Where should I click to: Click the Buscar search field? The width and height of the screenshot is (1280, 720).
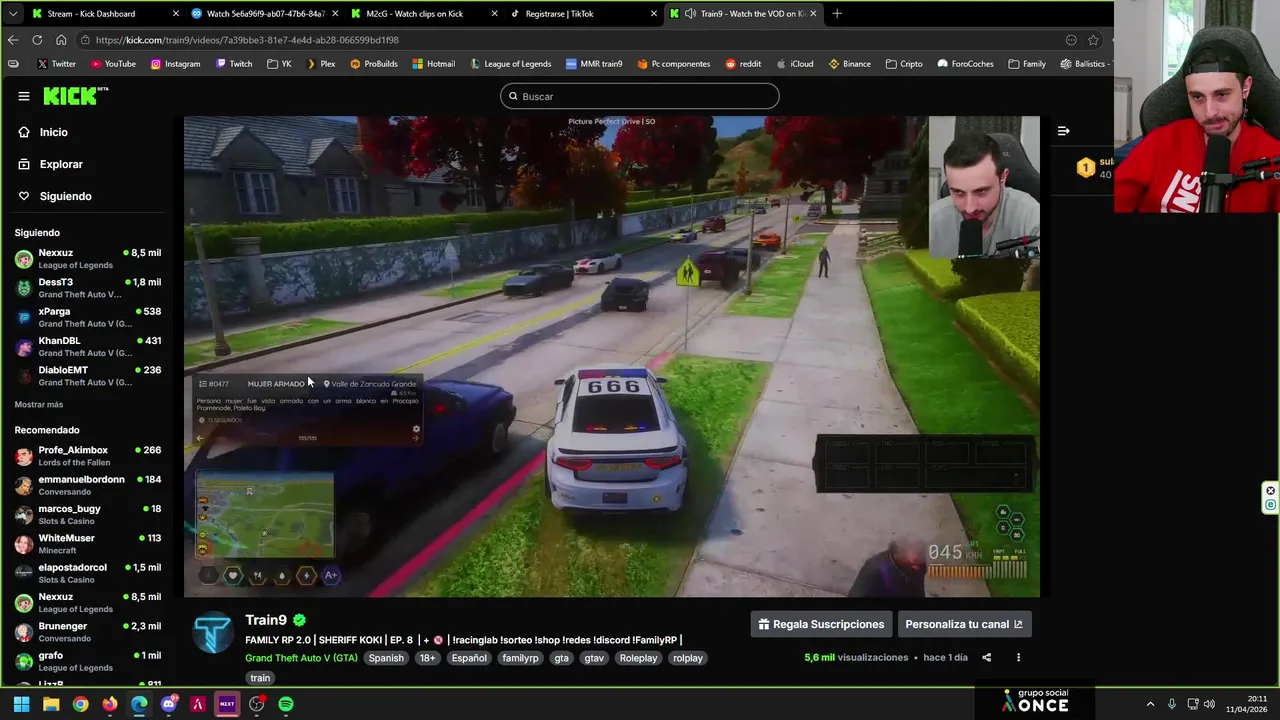coord(640,96)
